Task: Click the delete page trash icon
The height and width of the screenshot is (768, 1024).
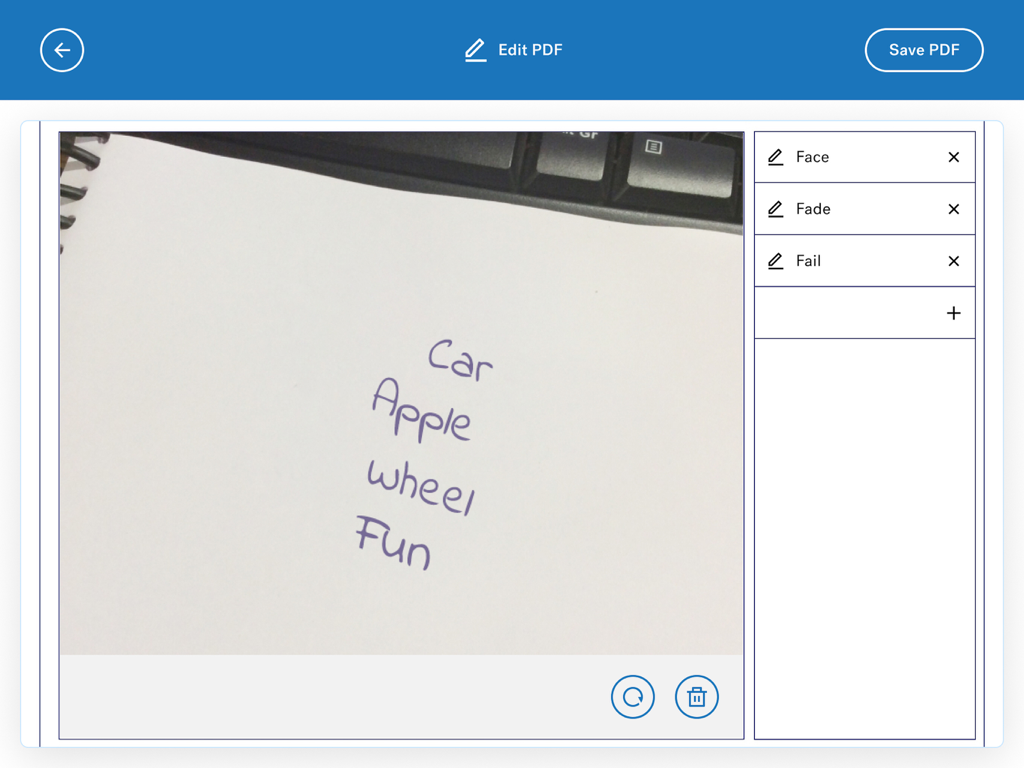Action: [697, 697]
